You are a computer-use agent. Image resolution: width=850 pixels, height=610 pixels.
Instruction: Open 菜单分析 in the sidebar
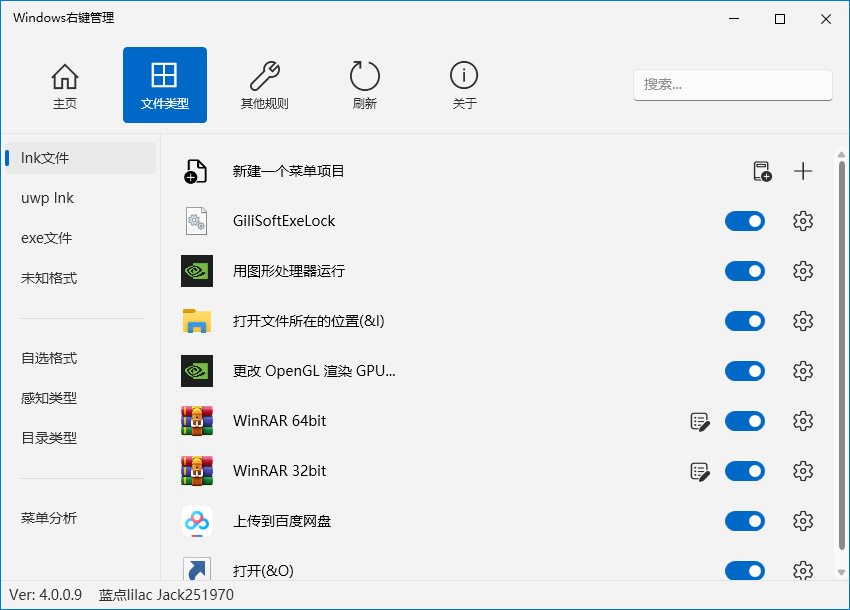80,518
